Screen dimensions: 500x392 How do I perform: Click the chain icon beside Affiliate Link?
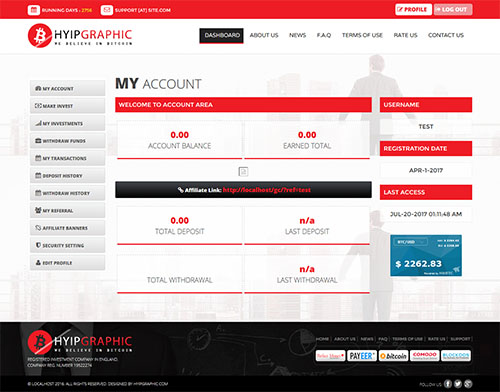[x=180, y=190]
